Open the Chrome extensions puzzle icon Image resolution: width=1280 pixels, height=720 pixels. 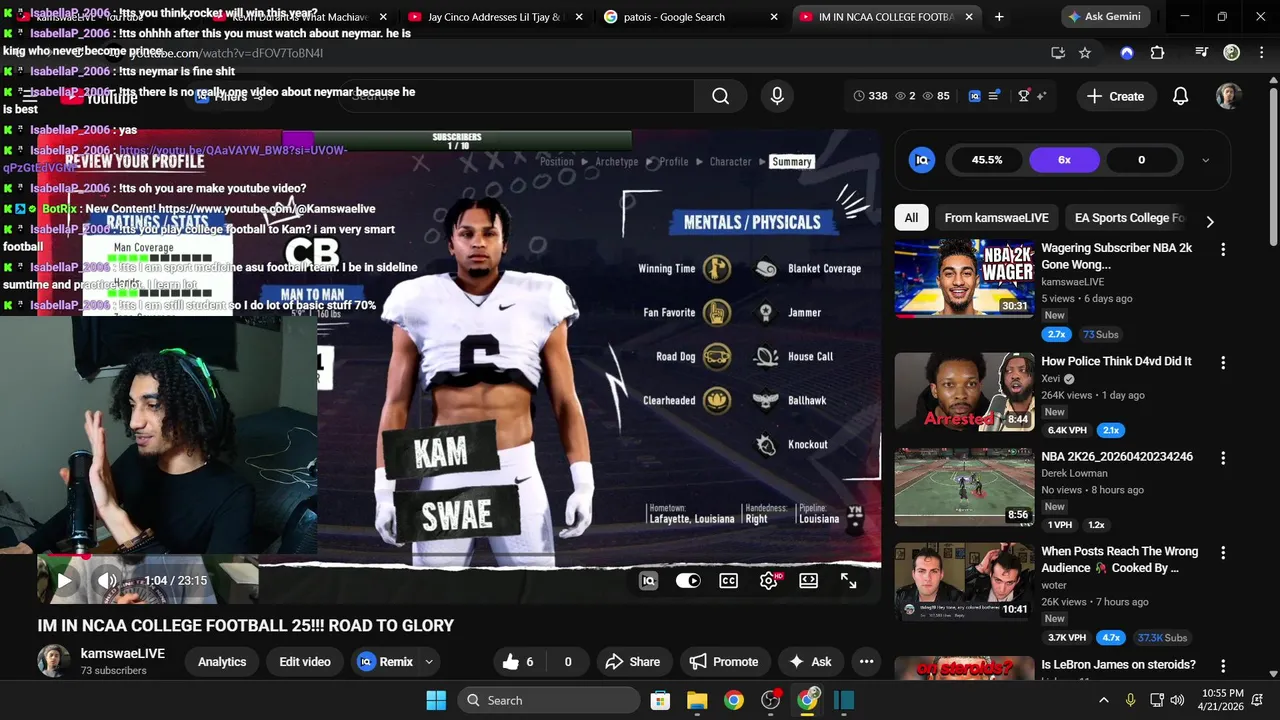(x=1157, y=53)
